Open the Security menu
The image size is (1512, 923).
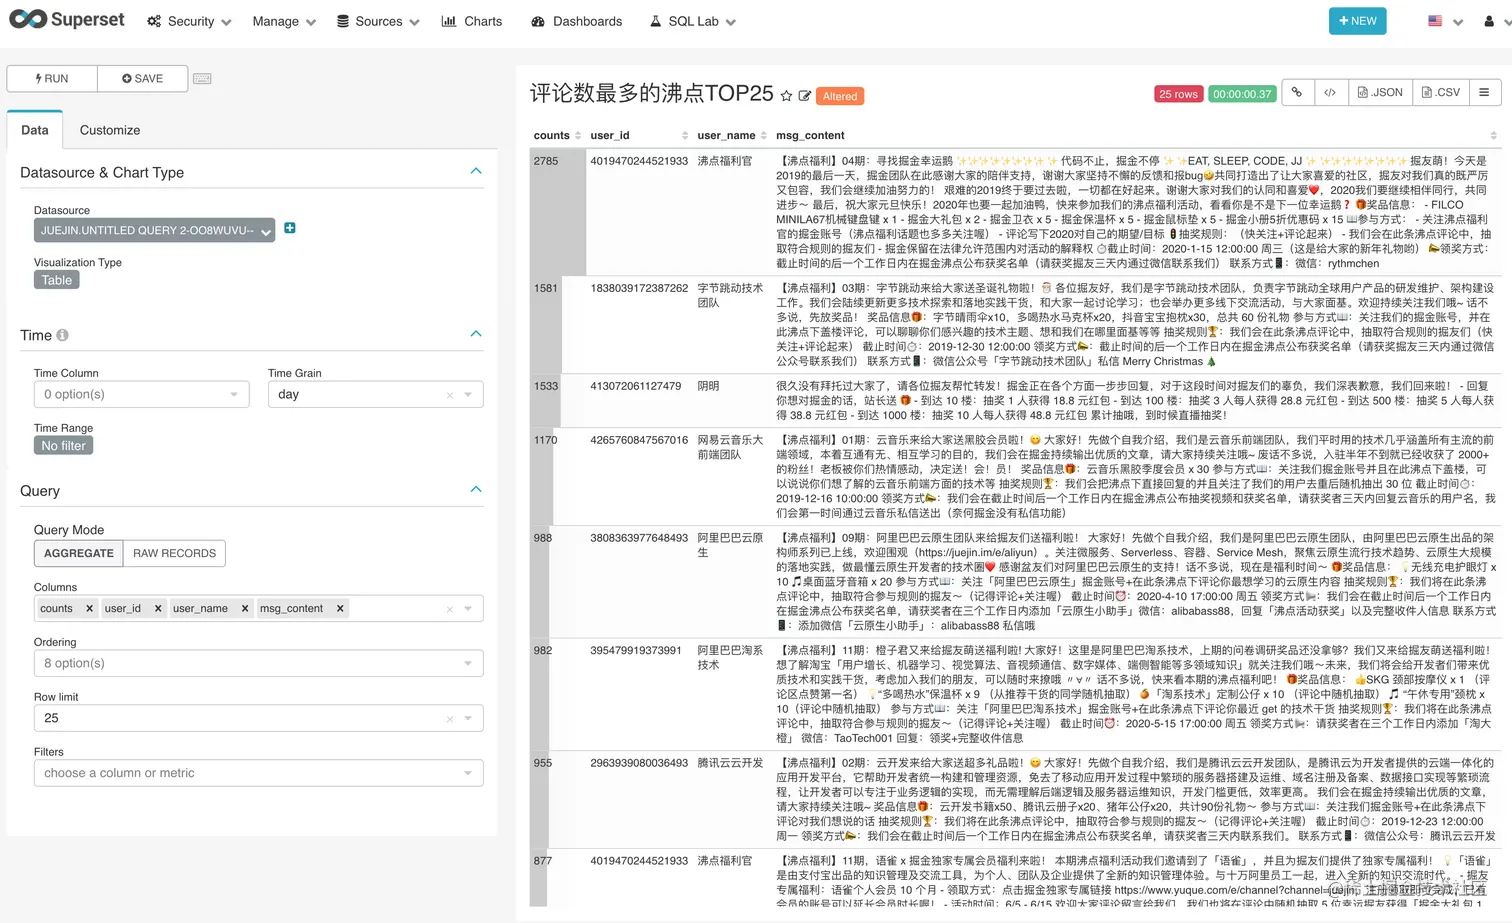(189, 21)
